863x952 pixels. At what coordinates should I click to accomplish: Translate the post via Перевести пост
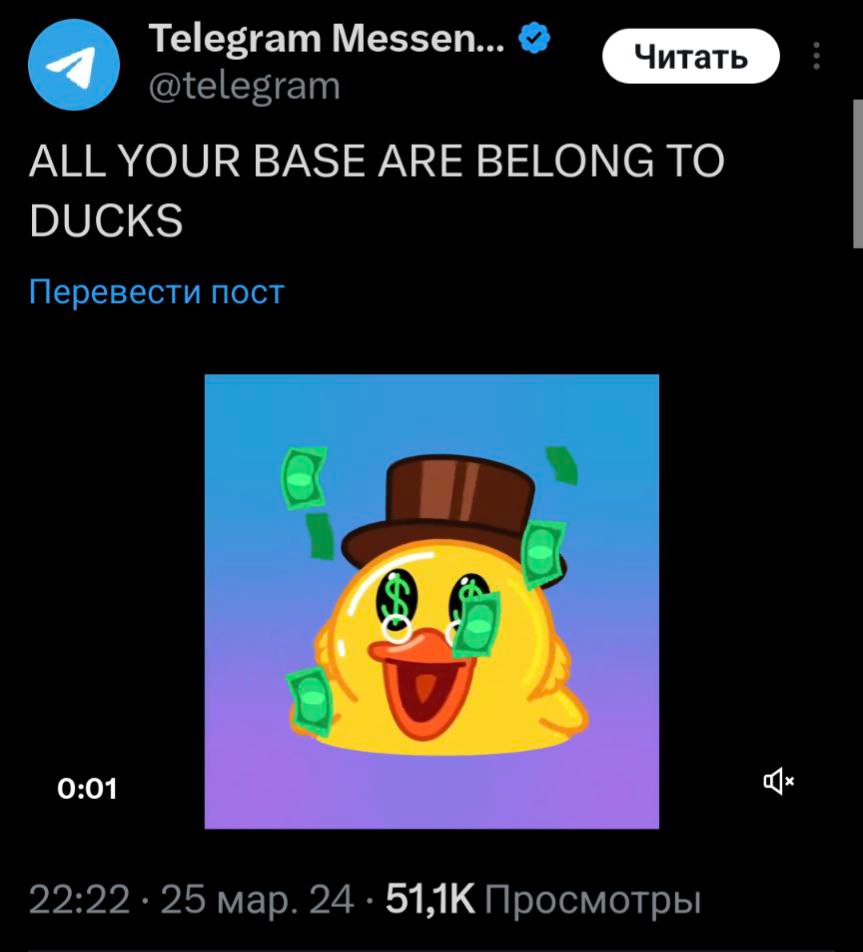157,292
